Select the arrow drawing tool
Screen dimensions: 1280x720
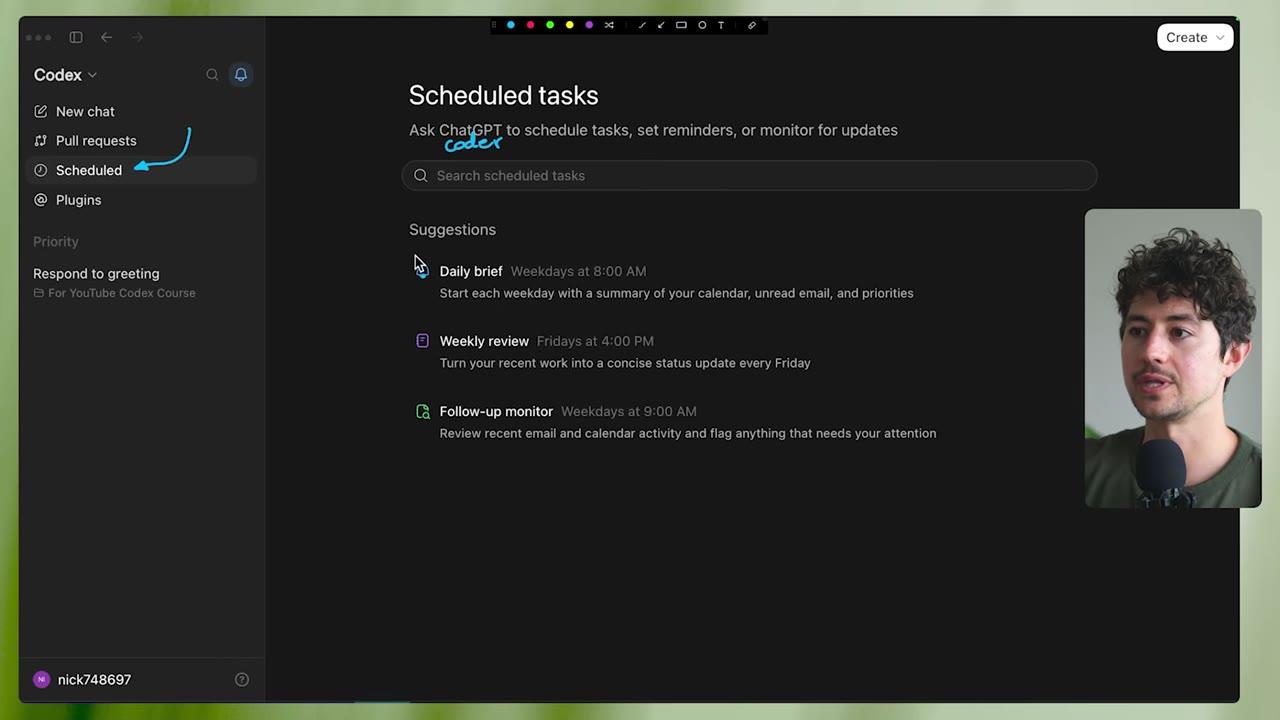tap(661, 25)
